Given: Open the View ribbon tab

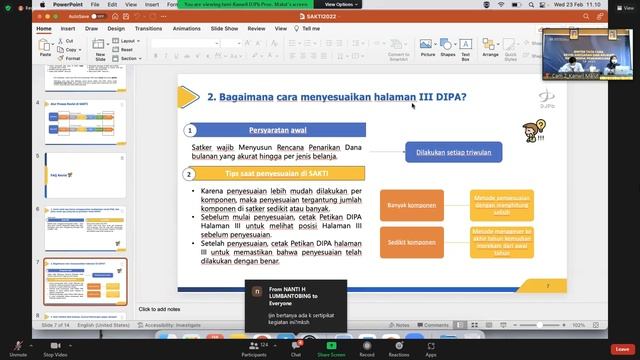Looking at the screenshot, I should click(281, 29).
